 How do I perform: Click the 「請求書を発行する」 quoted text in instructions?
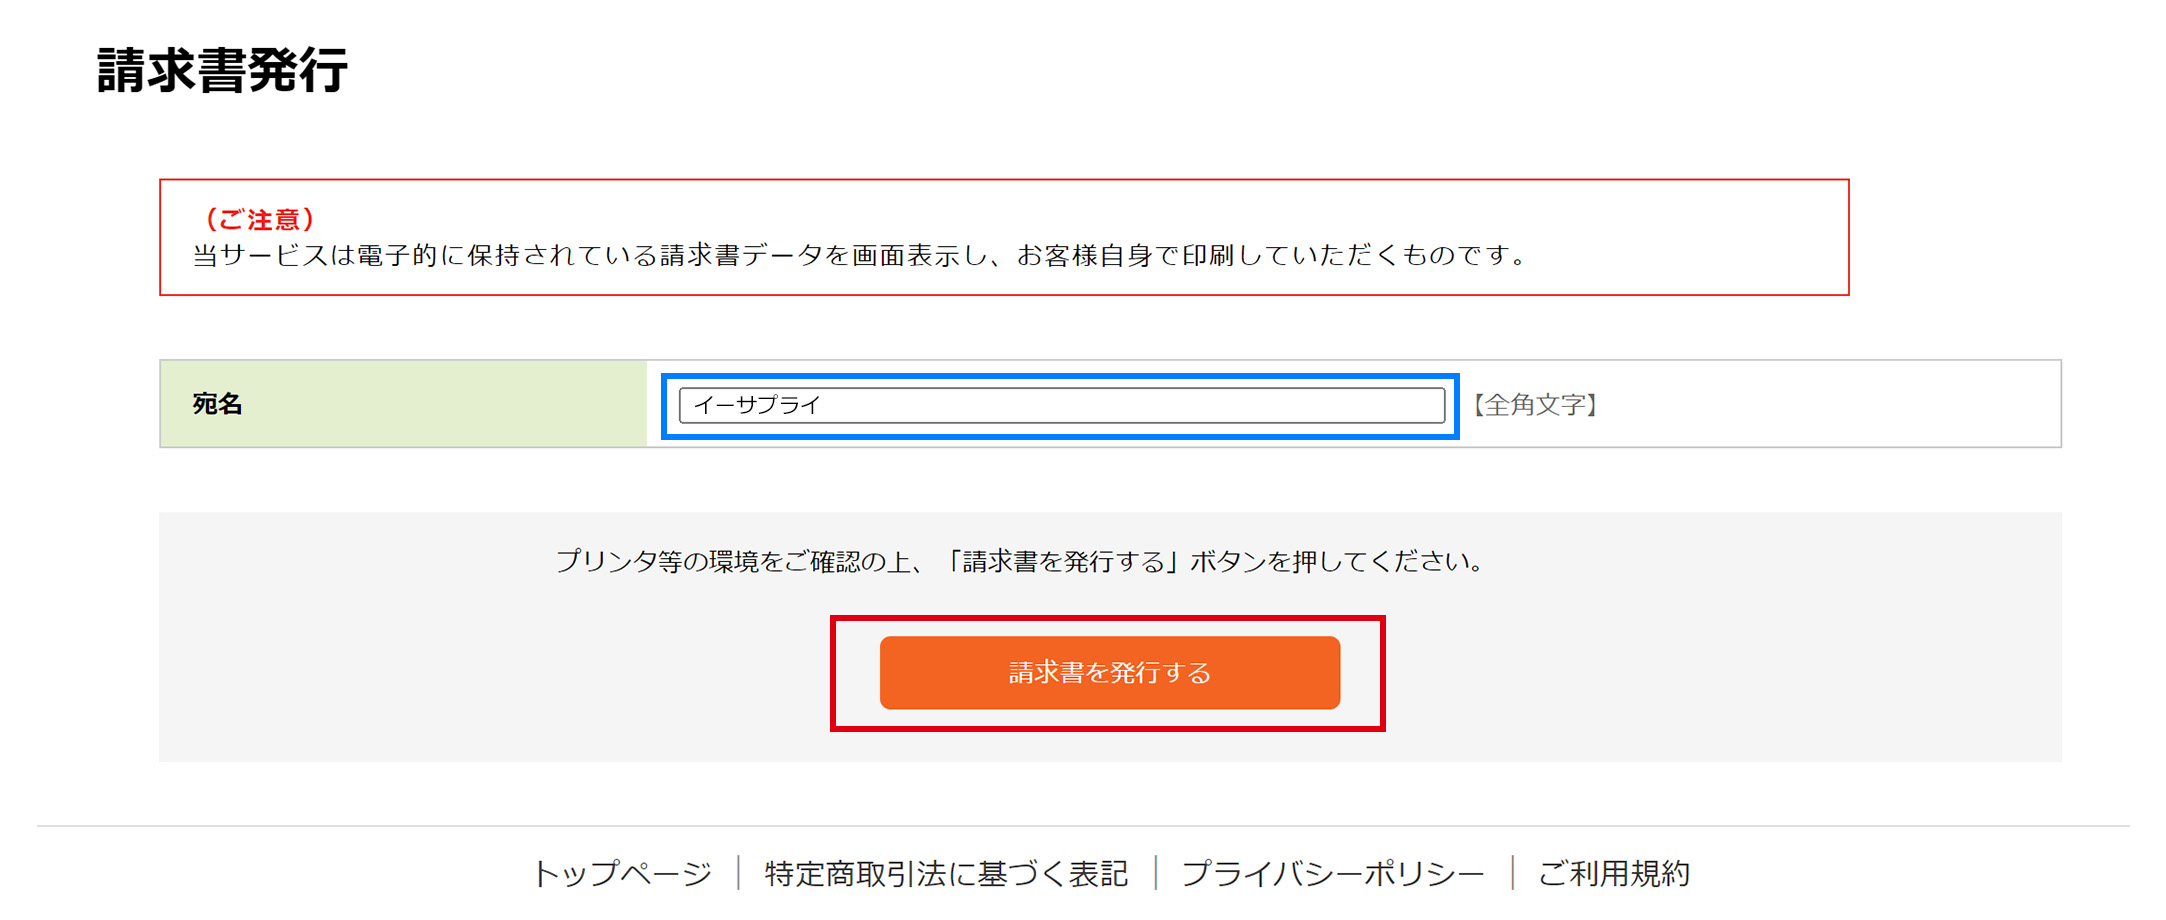click(1063, 562)
